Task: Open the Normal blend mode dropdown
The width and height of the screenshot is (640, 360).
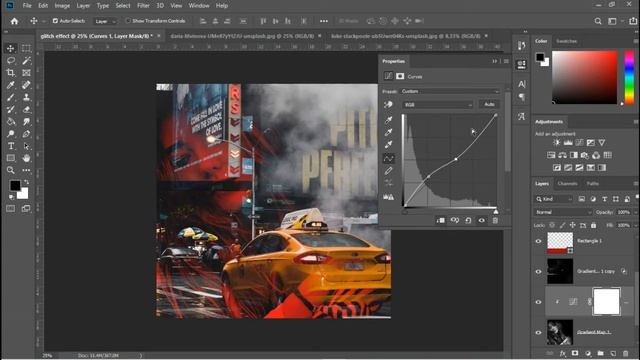Action: [563, 212]
